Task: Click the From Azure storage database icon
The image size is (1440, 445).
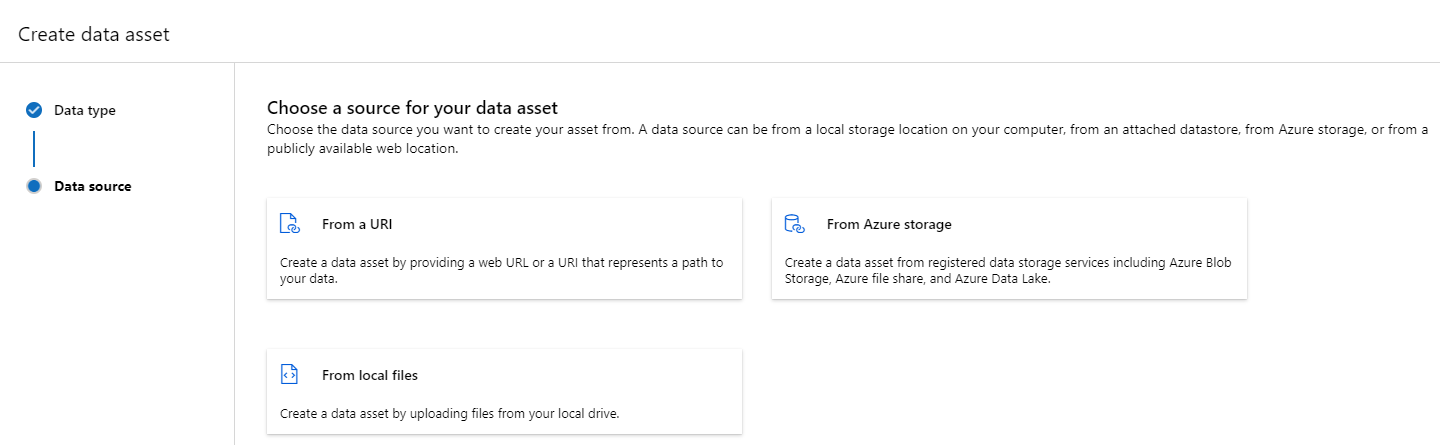Action: (x=795, y=224)
